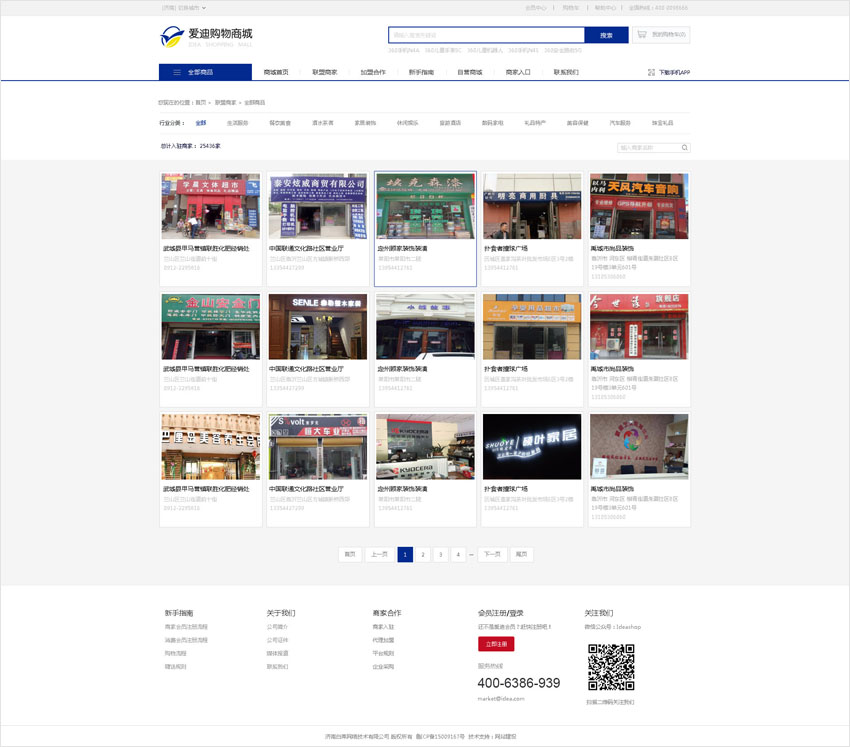Go to the 下一页 next page
The height and width of the screenshot is (747, 850).
[491, 554]
